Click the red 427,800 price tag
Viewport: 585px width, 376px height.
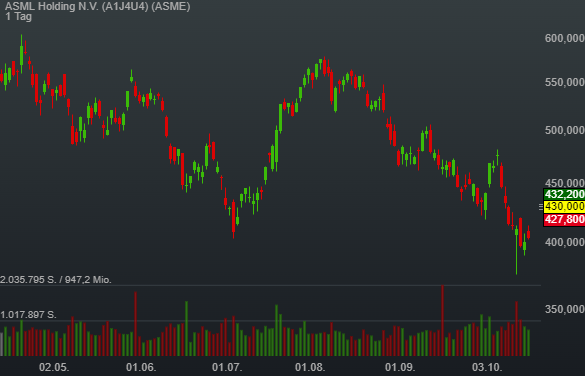tap(564, 219)
